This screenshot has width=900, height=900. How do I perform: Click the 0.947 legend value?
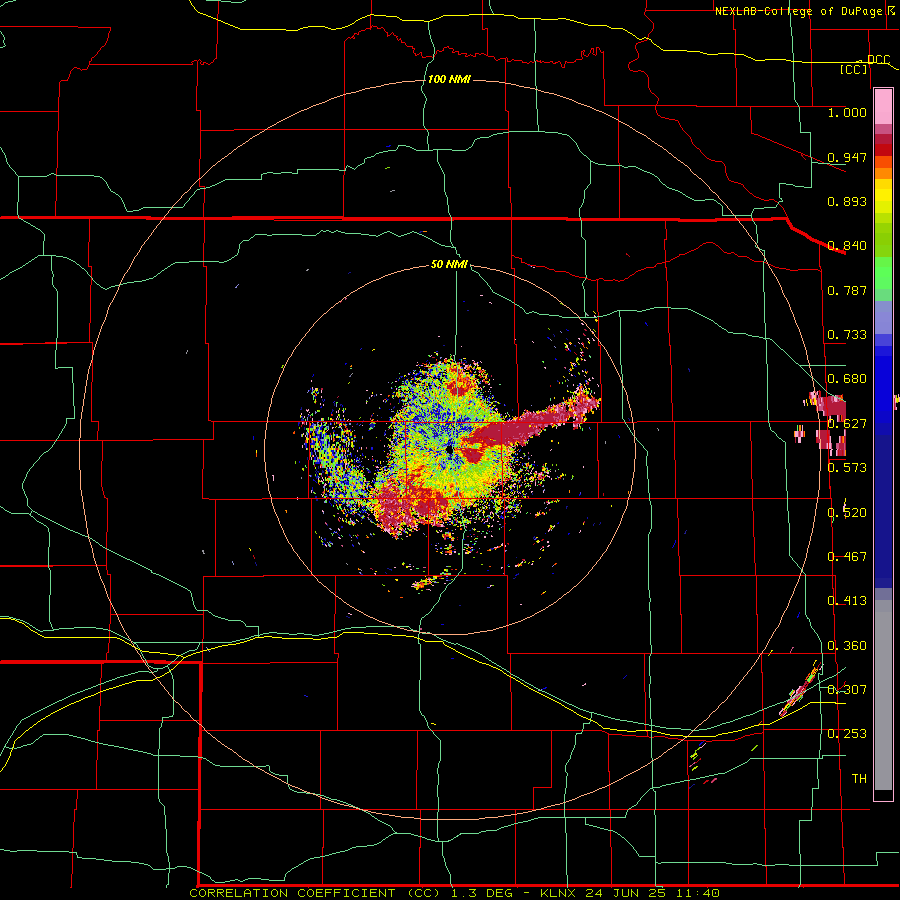click(x=847, y=157)
